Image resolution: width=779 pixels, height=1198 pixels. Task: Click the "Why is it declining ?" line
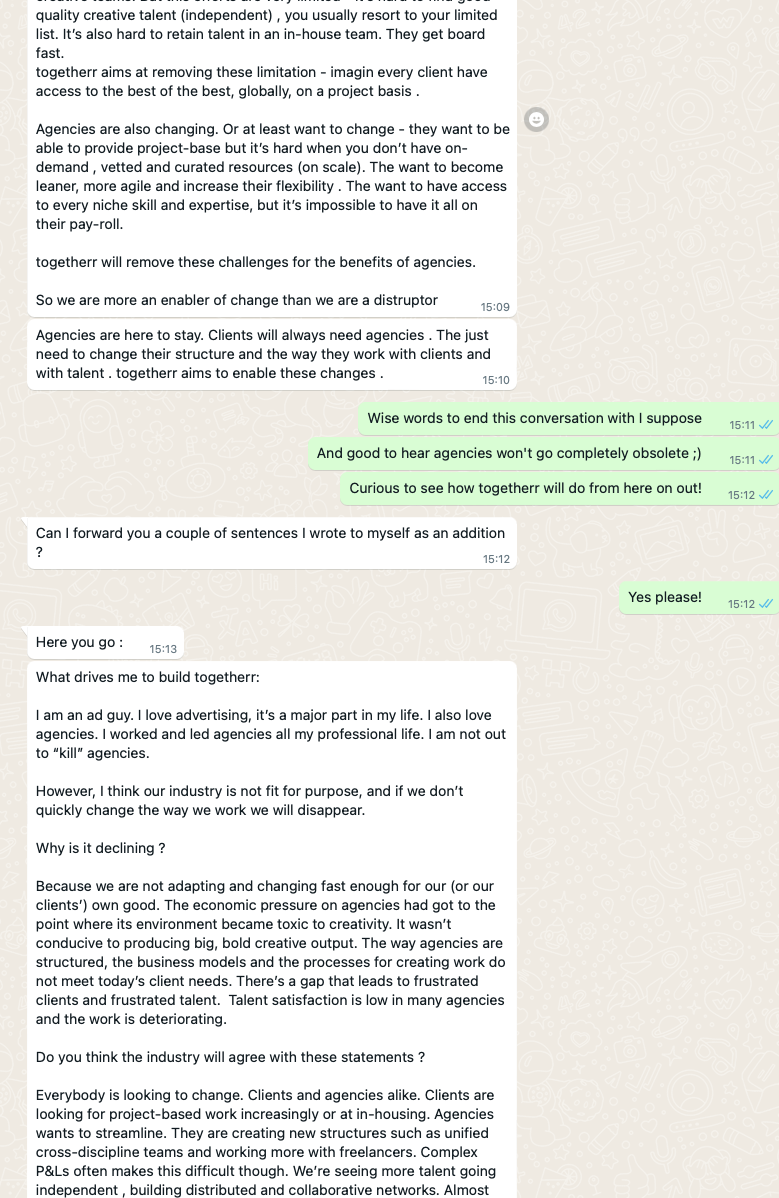pos(100,849)
